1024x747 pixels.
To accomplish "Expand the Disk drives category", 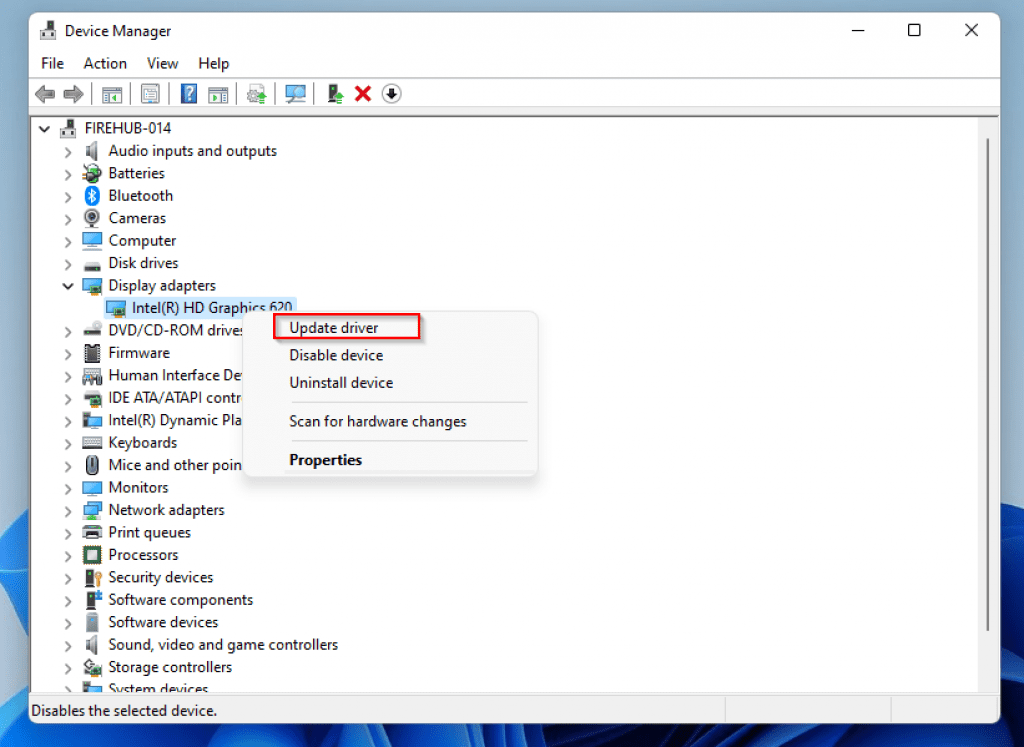I will [x=68, y=264].
